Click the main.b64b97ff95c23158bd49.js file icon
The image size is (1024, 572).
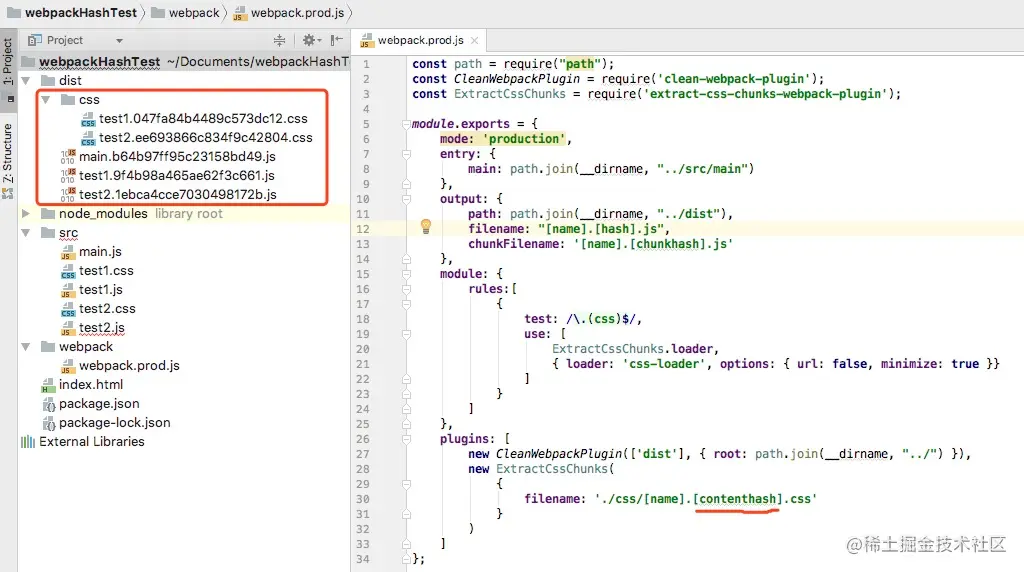[67, 157]
